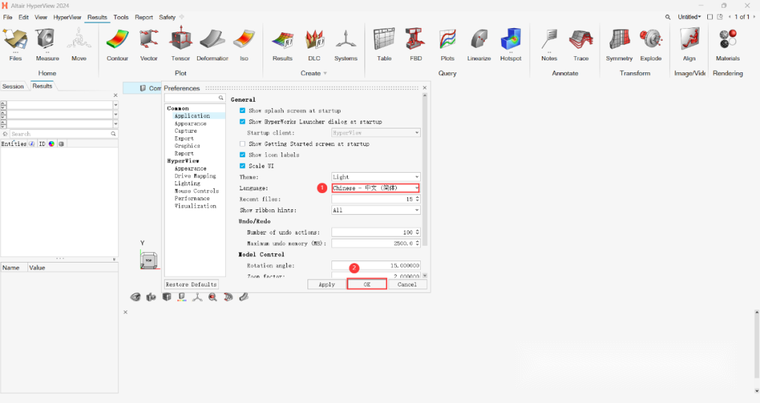Select the Hotspot query tool

click(511, 42)
